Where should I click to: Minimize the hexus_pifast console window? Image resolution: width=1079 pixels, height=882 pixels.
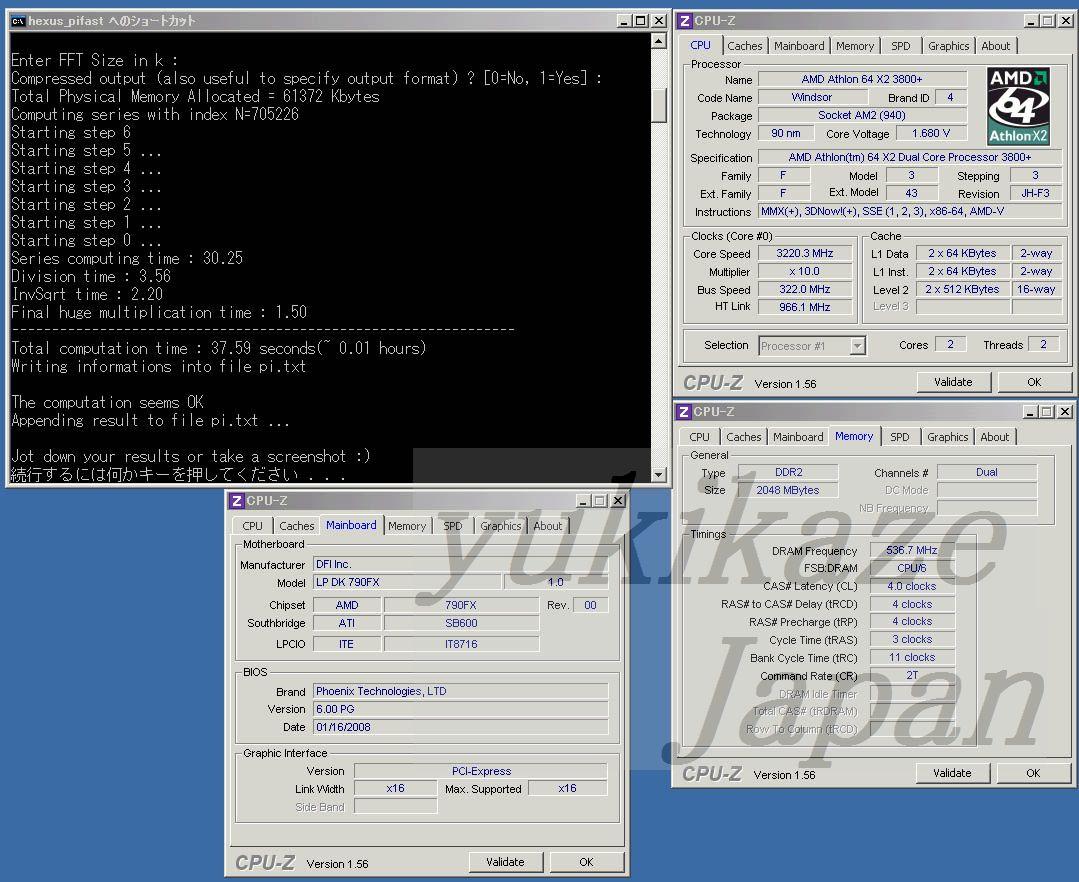pyautogui.click(x=623, y=21)
